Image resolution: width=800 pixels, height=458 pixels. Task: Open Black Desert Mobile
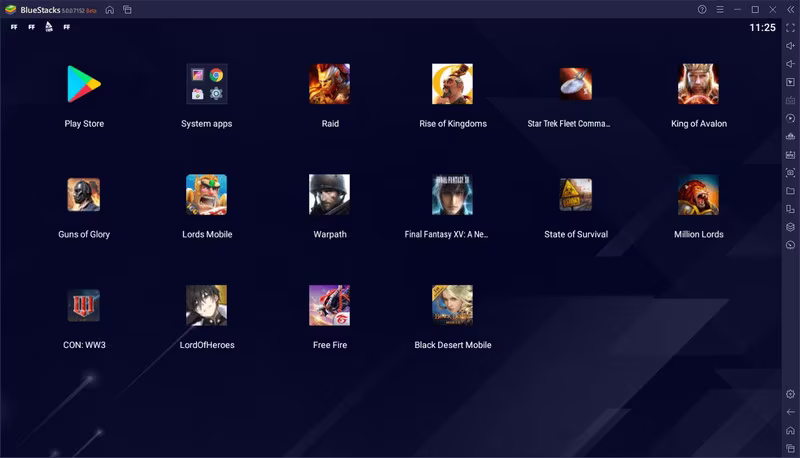(x=453, y=306)
